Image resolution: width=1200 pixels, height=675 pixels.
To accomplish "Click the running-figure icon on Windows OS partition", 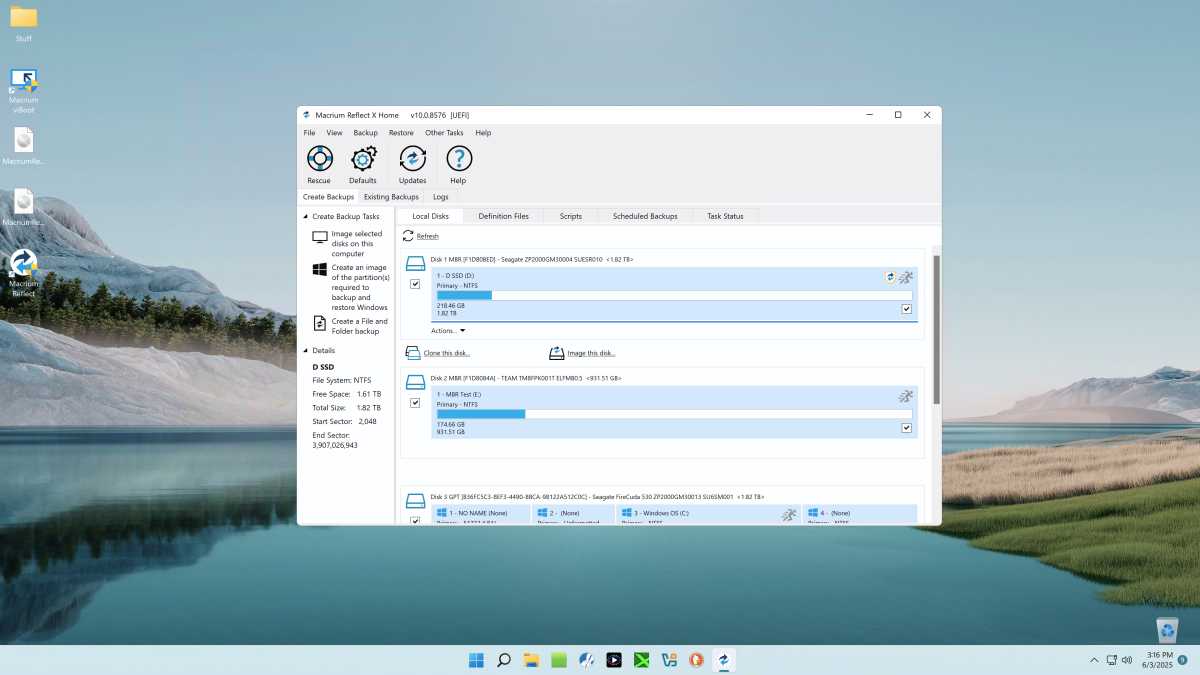I will 789,514.
